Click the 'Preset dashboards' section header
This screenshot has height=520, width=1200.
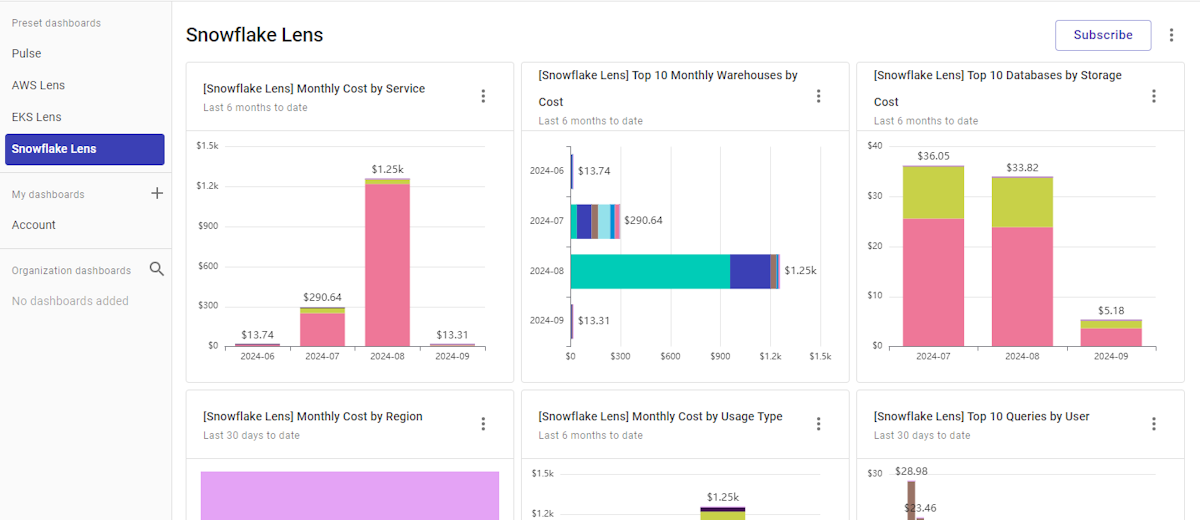click(x=56, y=23)
